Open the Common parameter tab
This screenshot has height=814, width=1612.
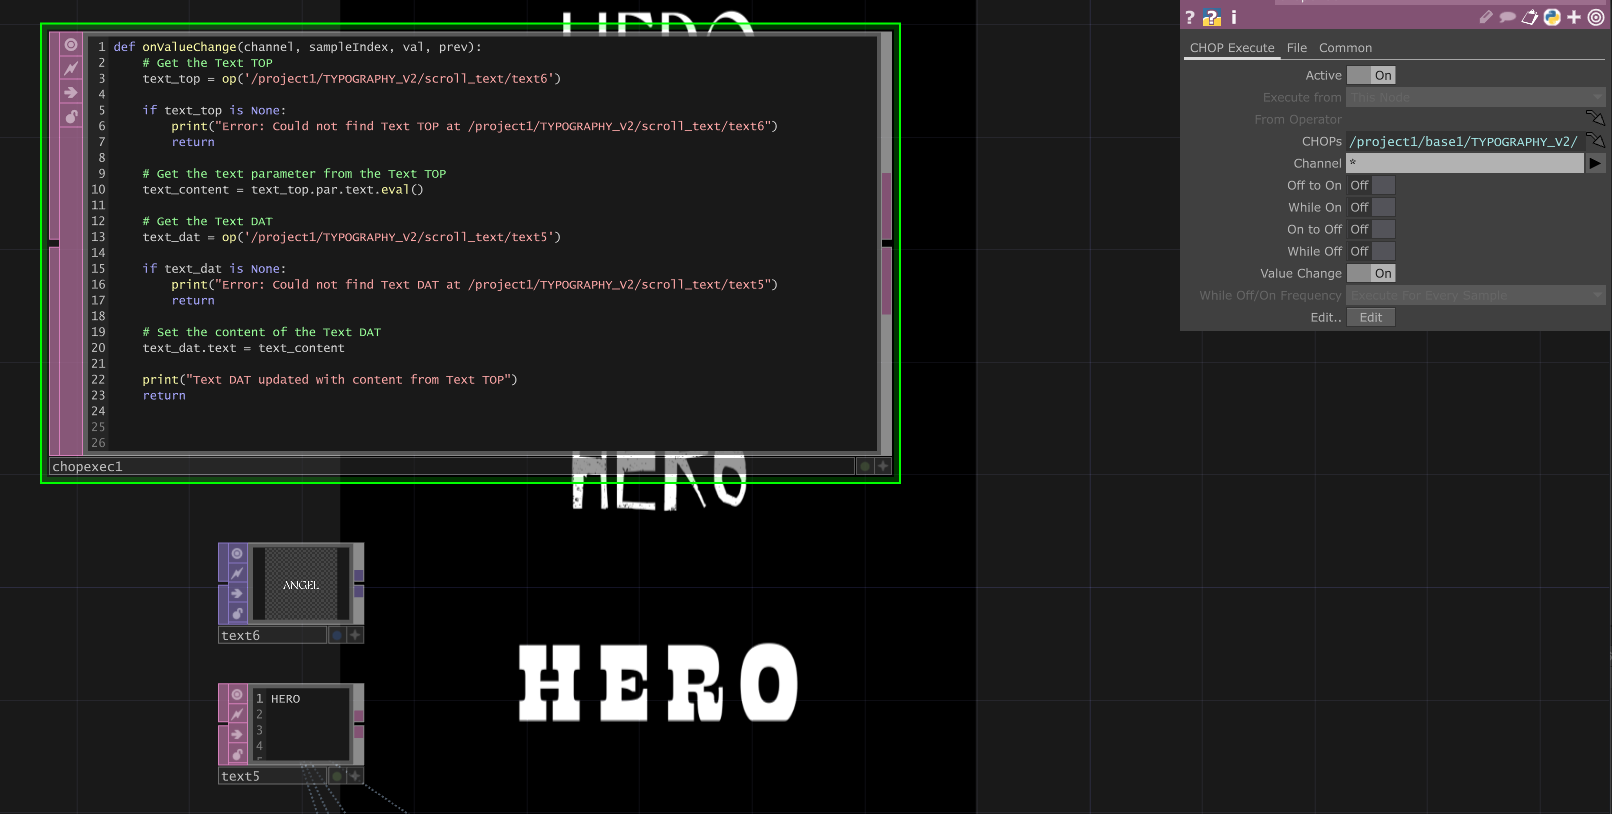pyautogui.click(x=1345, y=48)
